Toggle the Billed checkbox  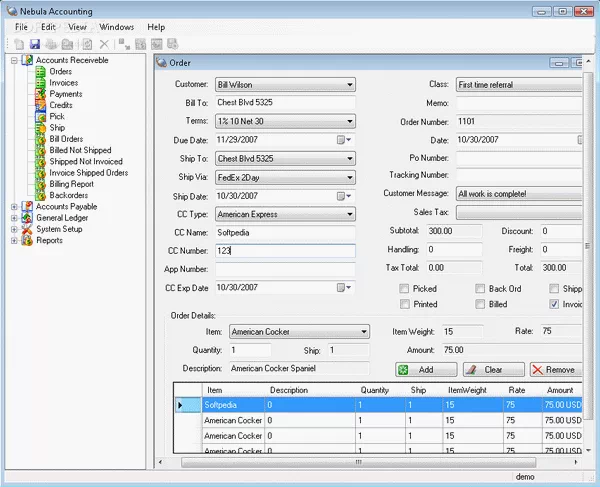pyautogui.click(x=480, y=304)
